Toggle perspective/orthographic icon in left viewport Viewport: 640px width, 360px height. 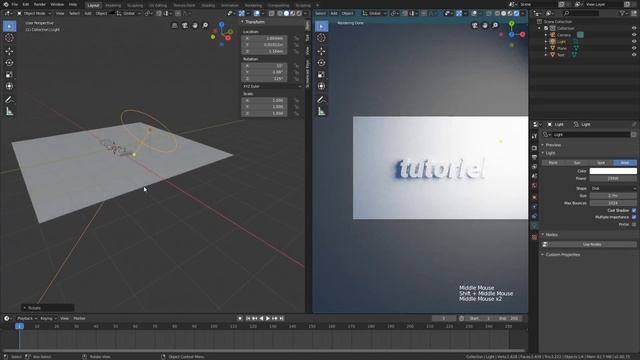click(174, 25)
